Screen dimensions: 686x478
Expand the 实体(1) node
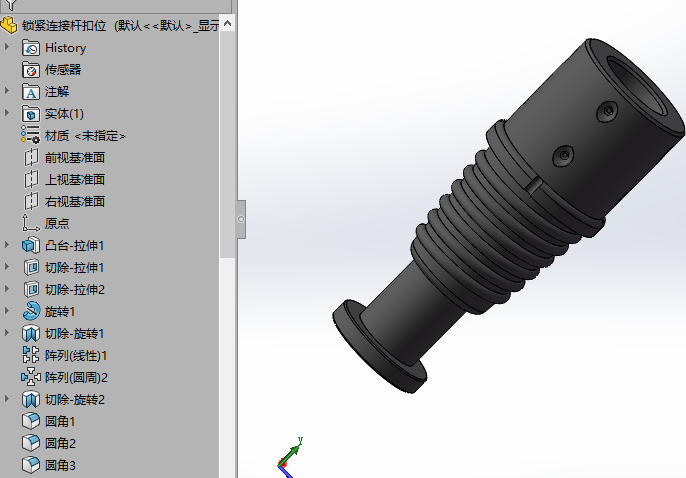pos(7,113)
